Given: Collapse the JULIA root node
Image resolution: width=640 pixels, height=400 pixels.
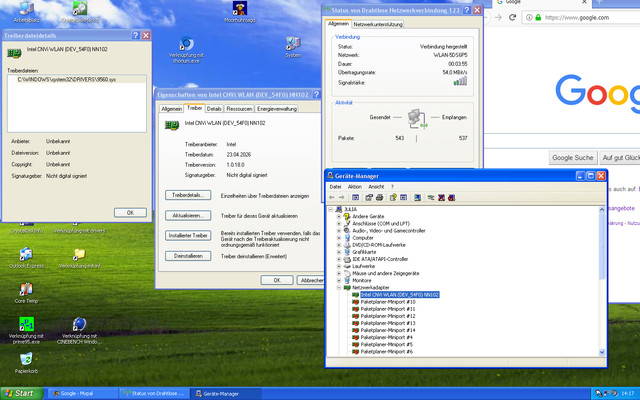Looking at the screenshot, I should [x=331, y=209].
